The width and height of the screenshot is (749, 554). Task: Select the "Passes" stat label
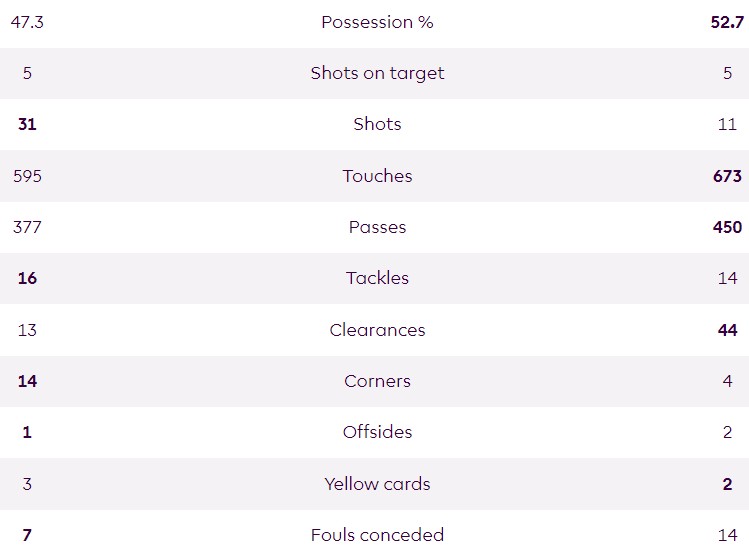tap(377, 227)
